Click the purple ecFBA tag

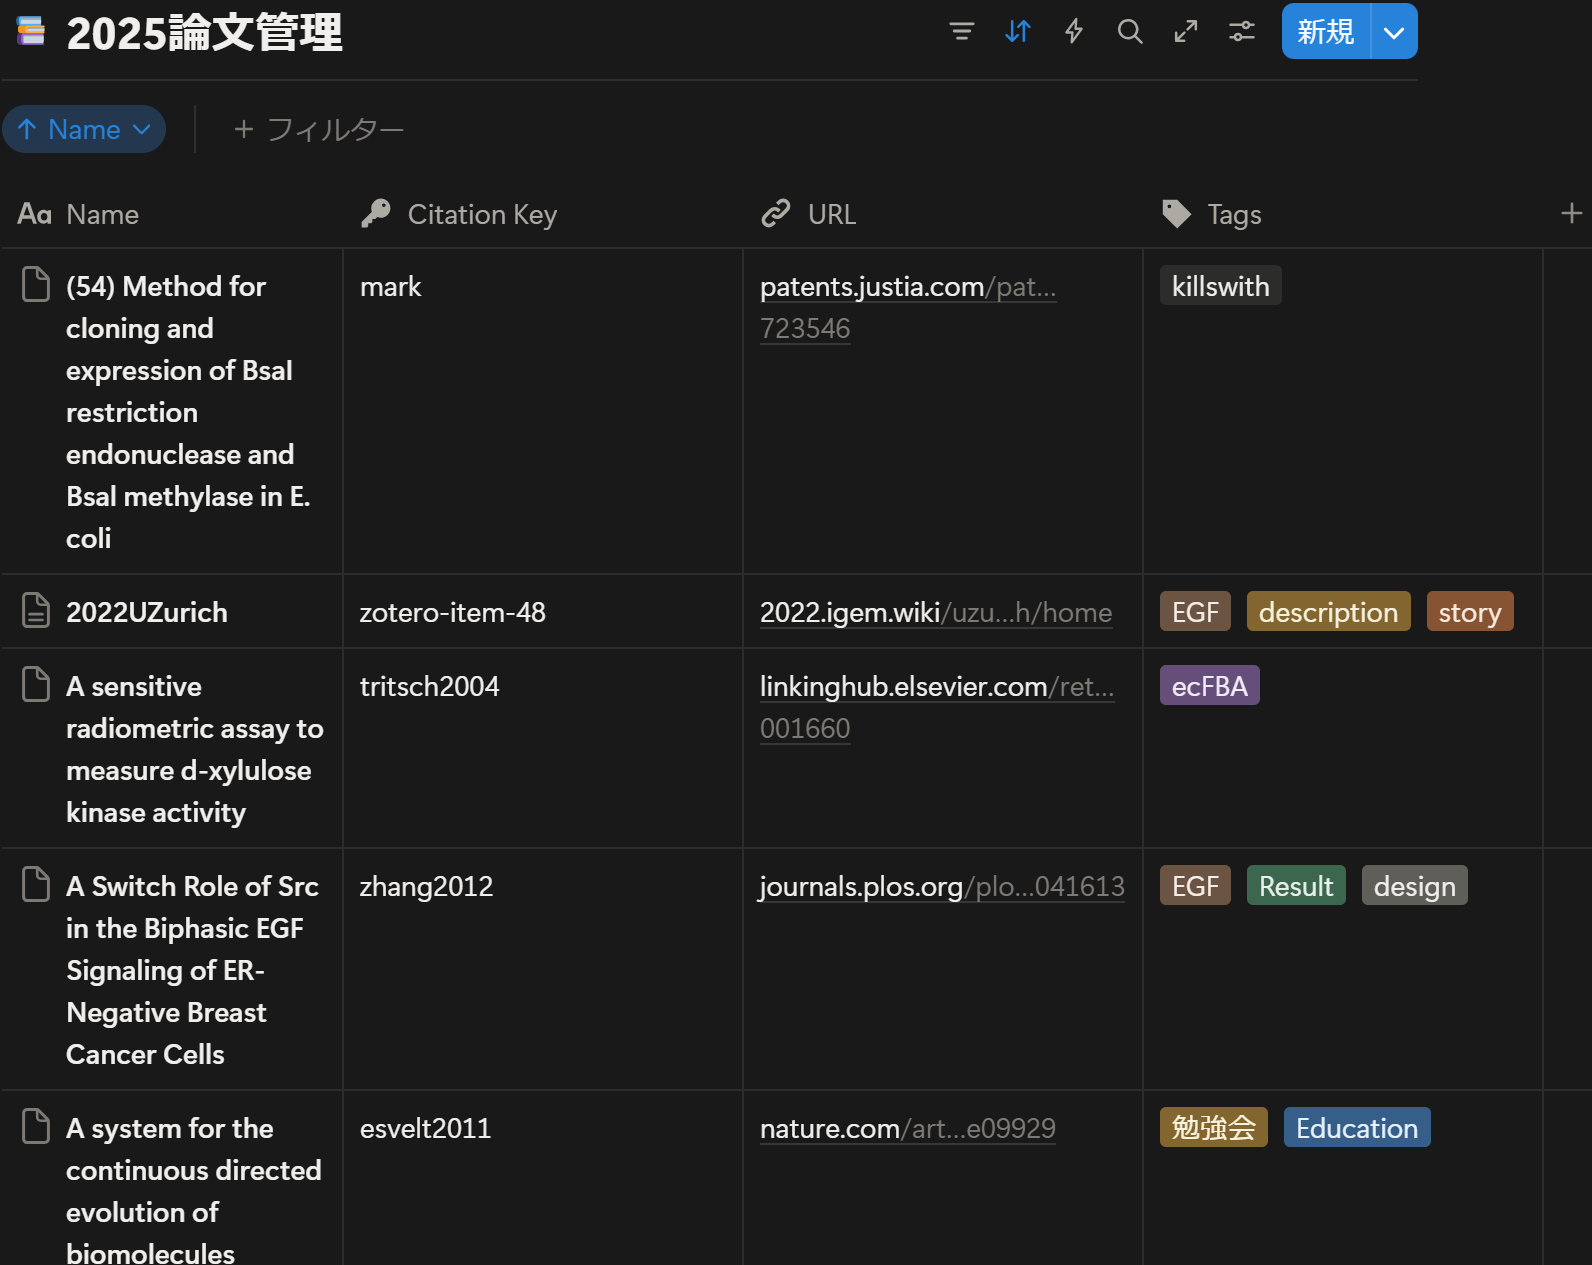point(1209,686)
